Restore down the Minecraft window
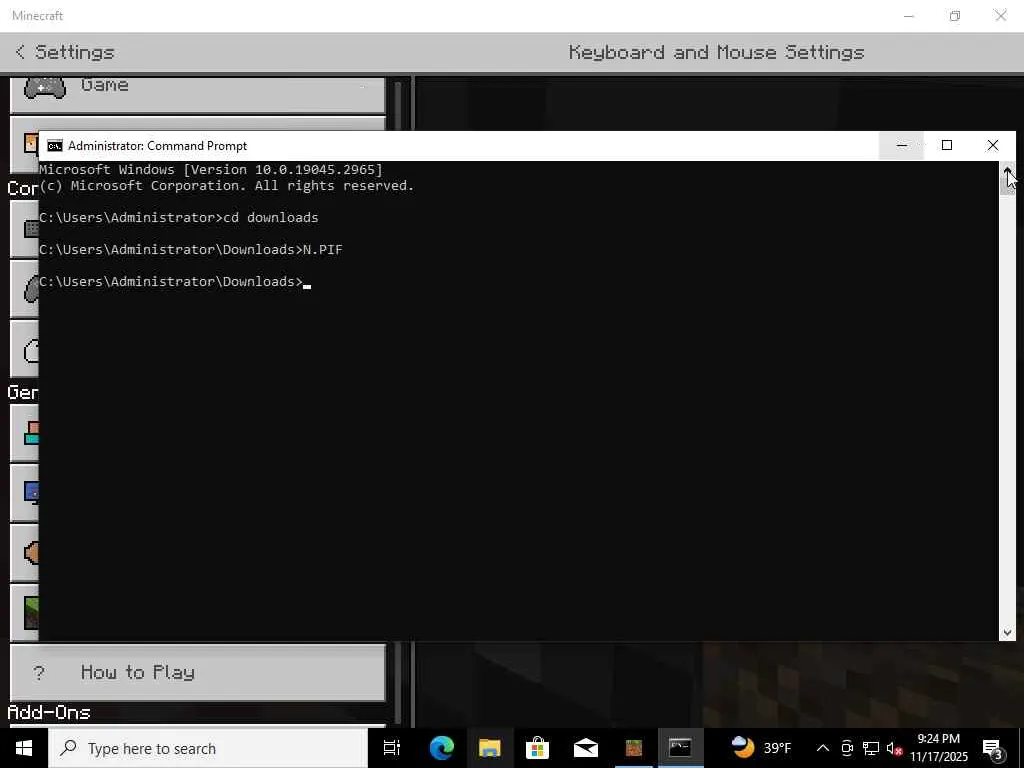 955,16
